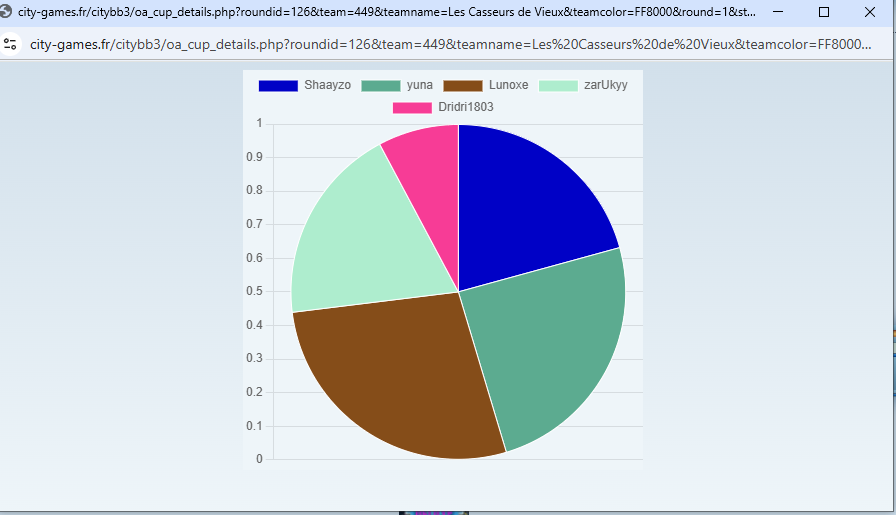Click the mint zarUkyy legend color box
Image resolution: width=896 pixels, height=515 pixels.
558,86
